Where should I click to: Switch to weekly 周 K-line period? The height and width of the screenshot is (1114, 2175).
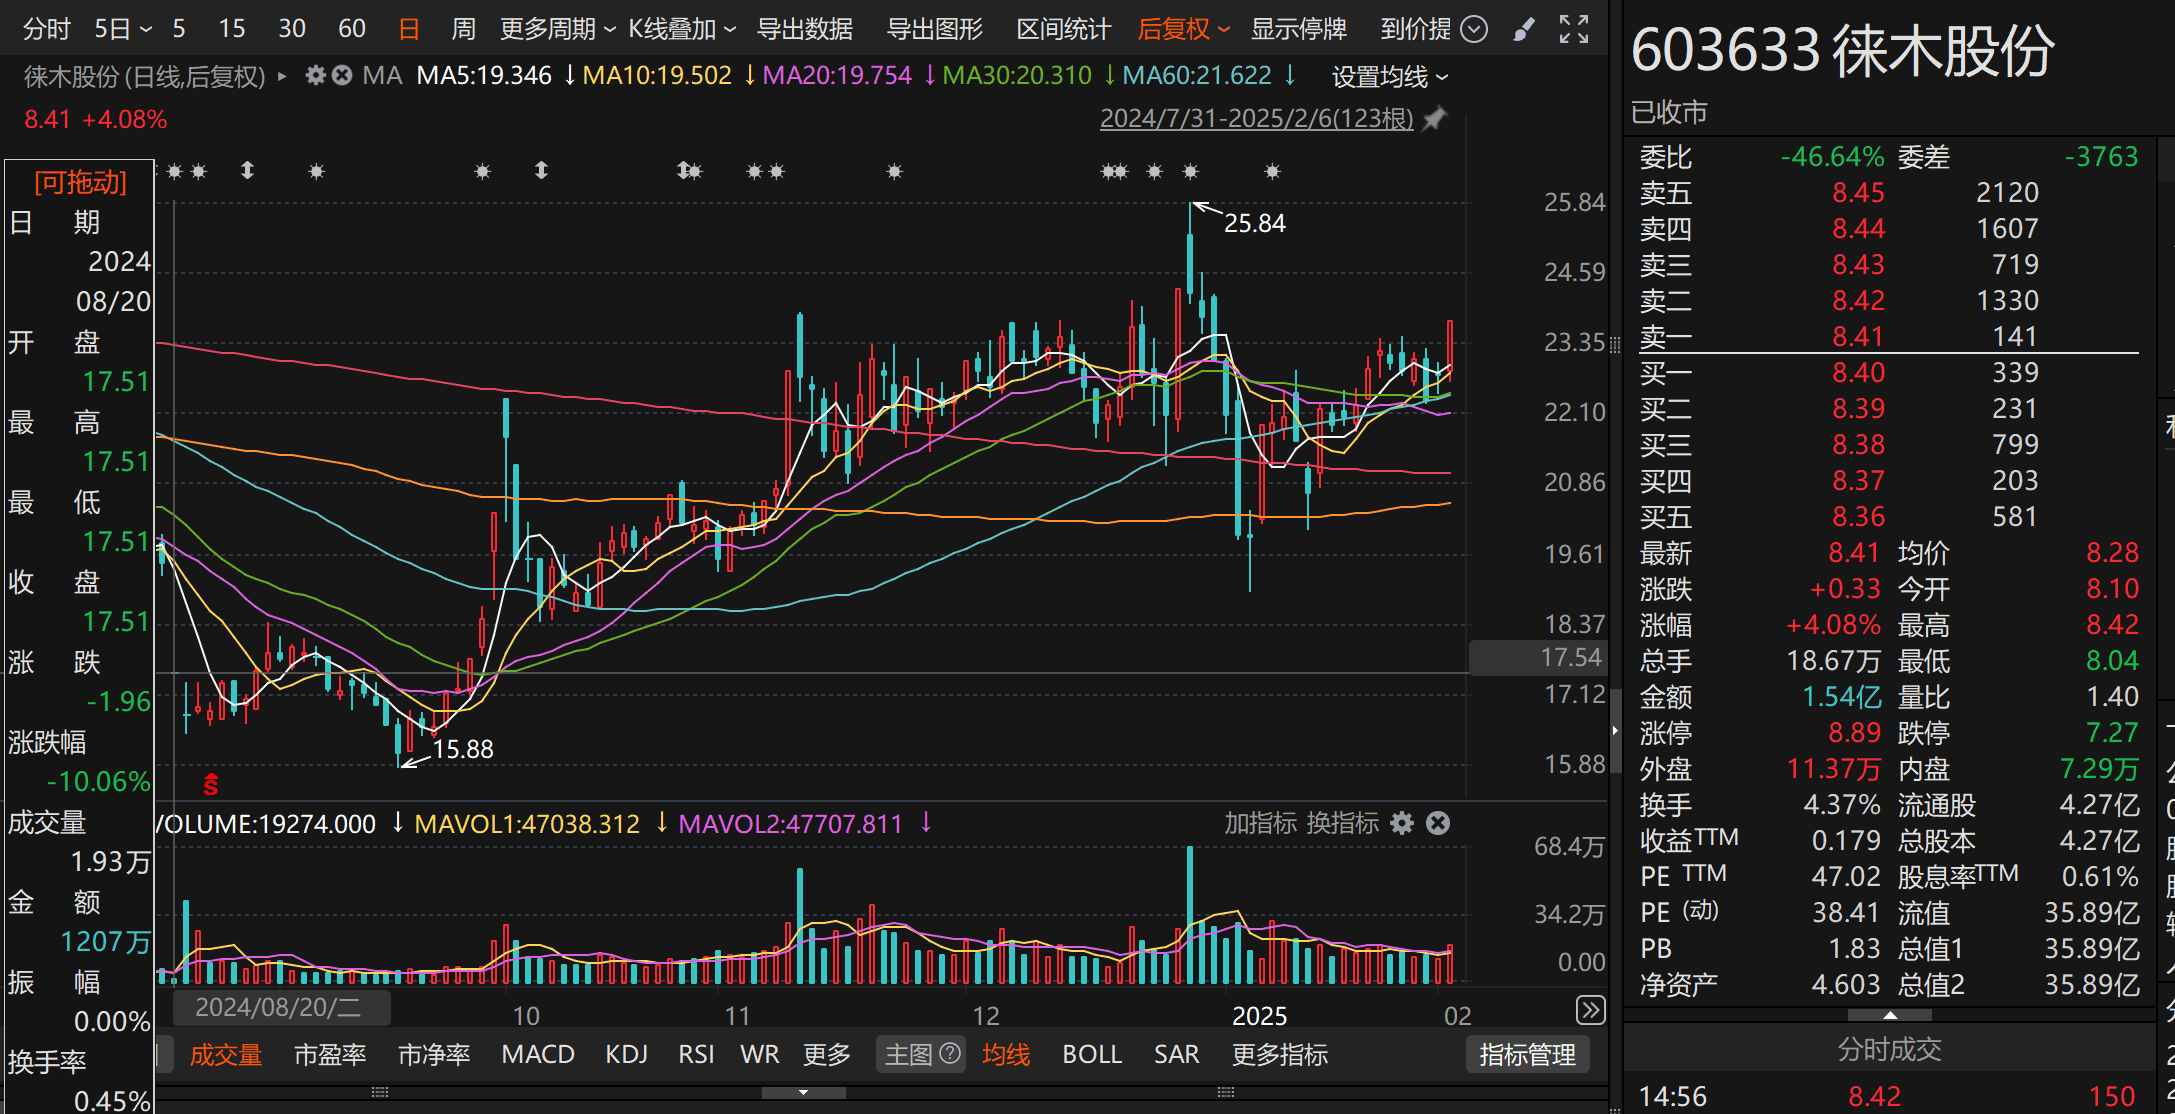[463, 29]
